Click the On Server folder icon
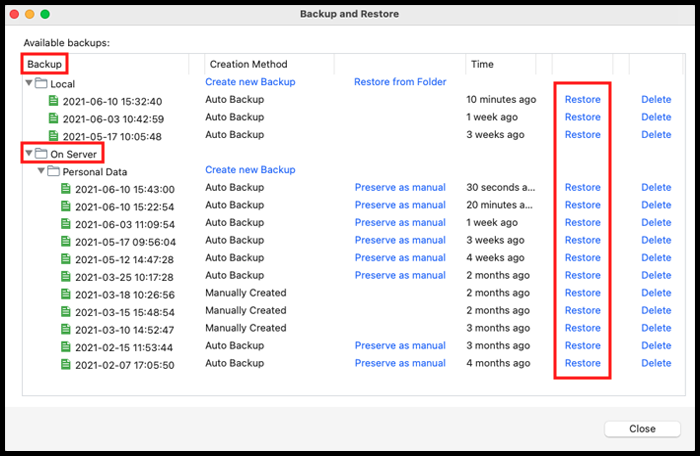 [x=41, y=154]
